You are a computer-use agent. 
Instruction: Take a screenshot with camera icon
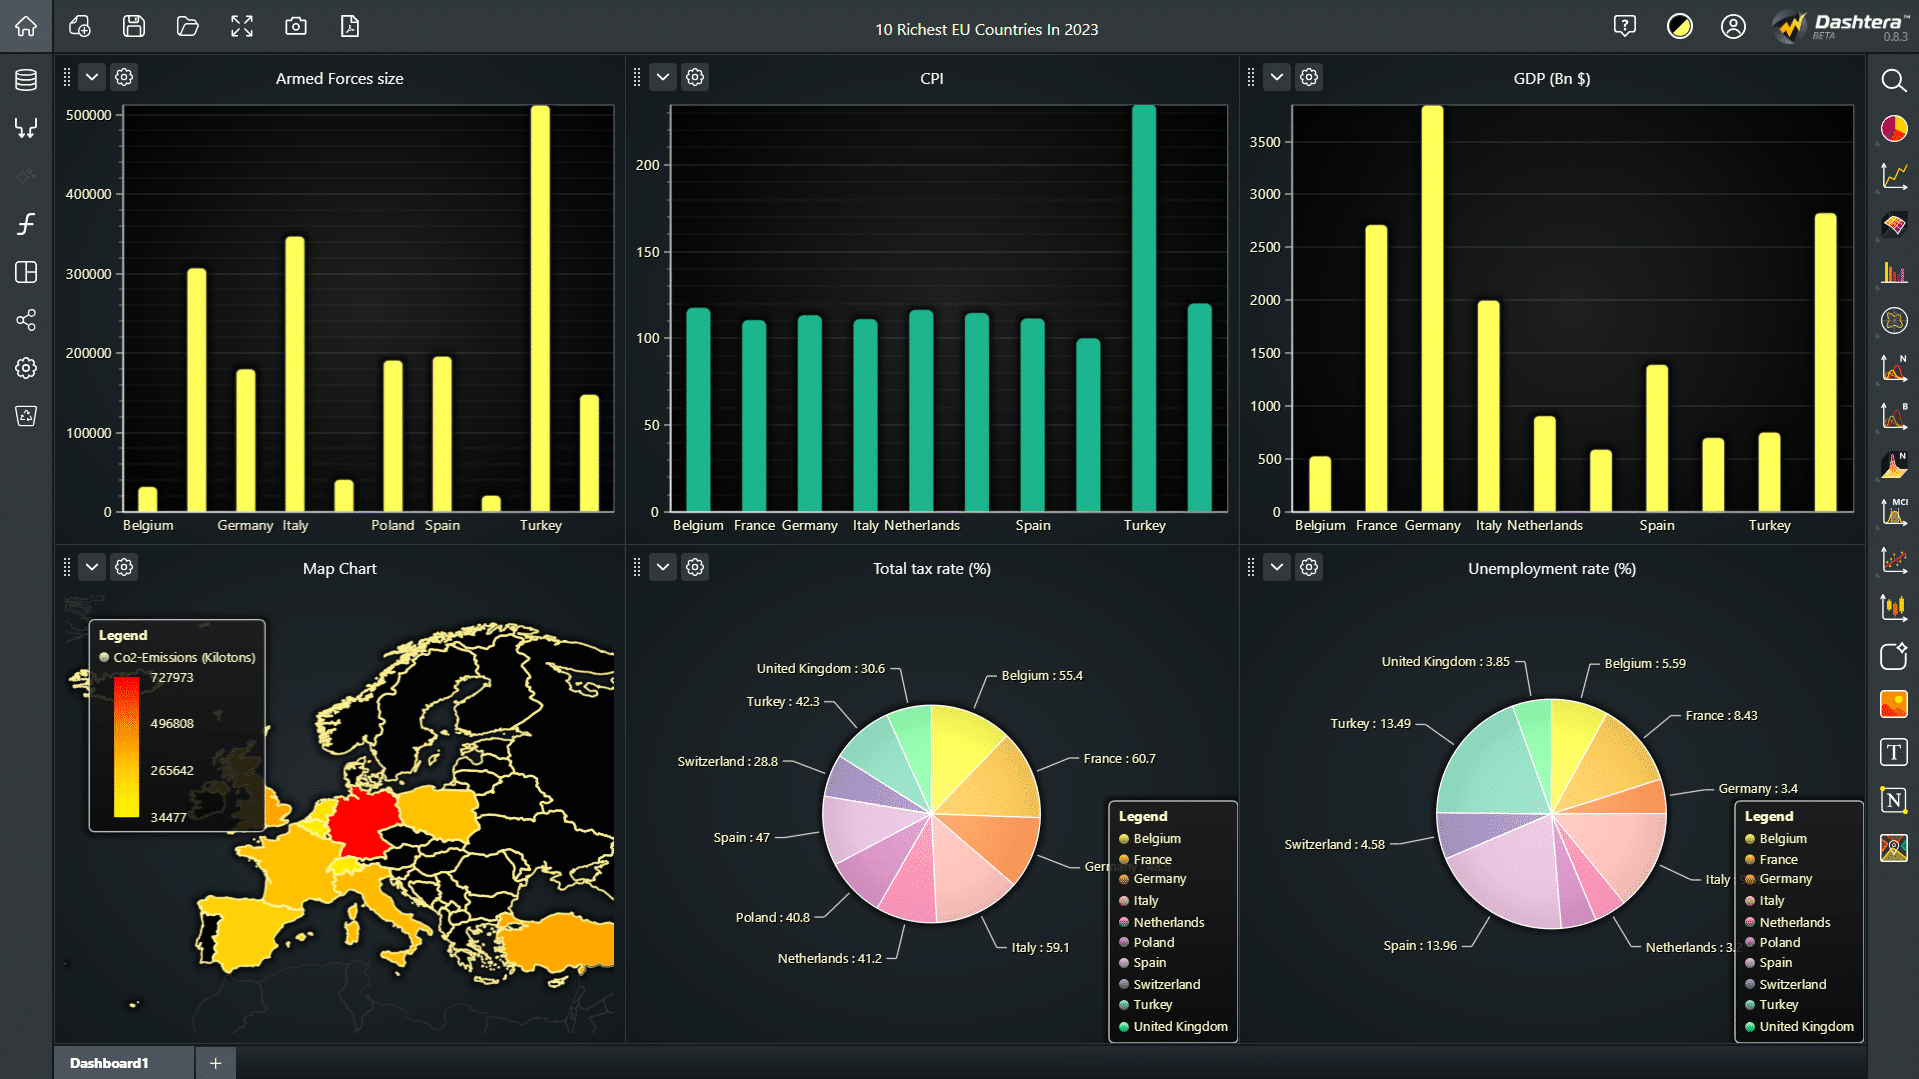coord(296,27)
